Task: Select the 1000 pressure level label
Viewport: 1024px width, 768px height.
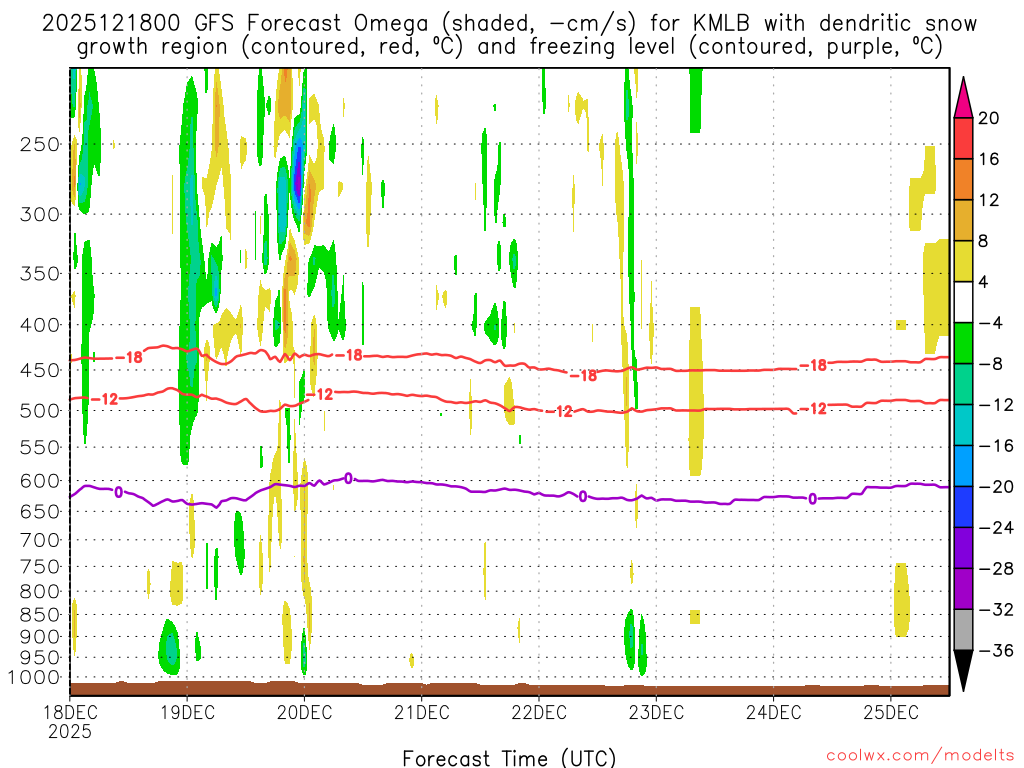Action: (x=33, y=678)
